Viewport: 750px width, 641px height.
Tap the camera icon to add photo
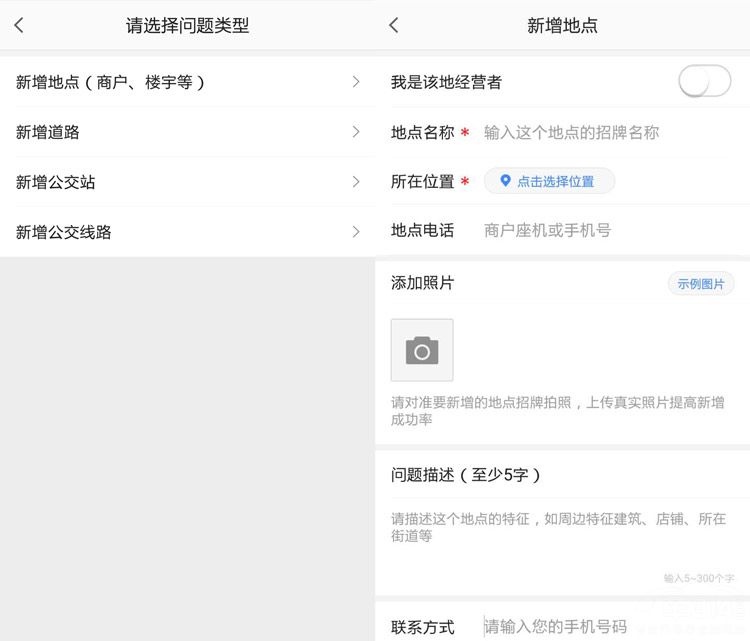[422, 350]
